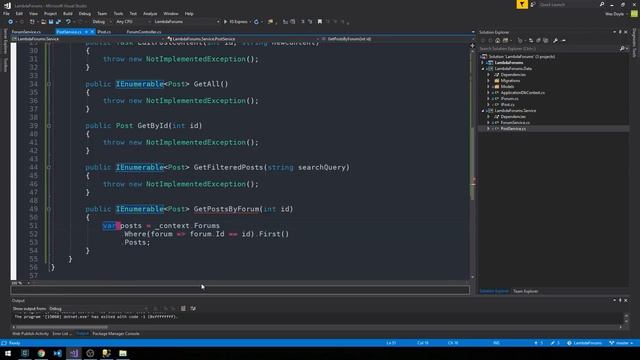
Task: Open the Web Publish Activity tab
Action: [30, 333]
